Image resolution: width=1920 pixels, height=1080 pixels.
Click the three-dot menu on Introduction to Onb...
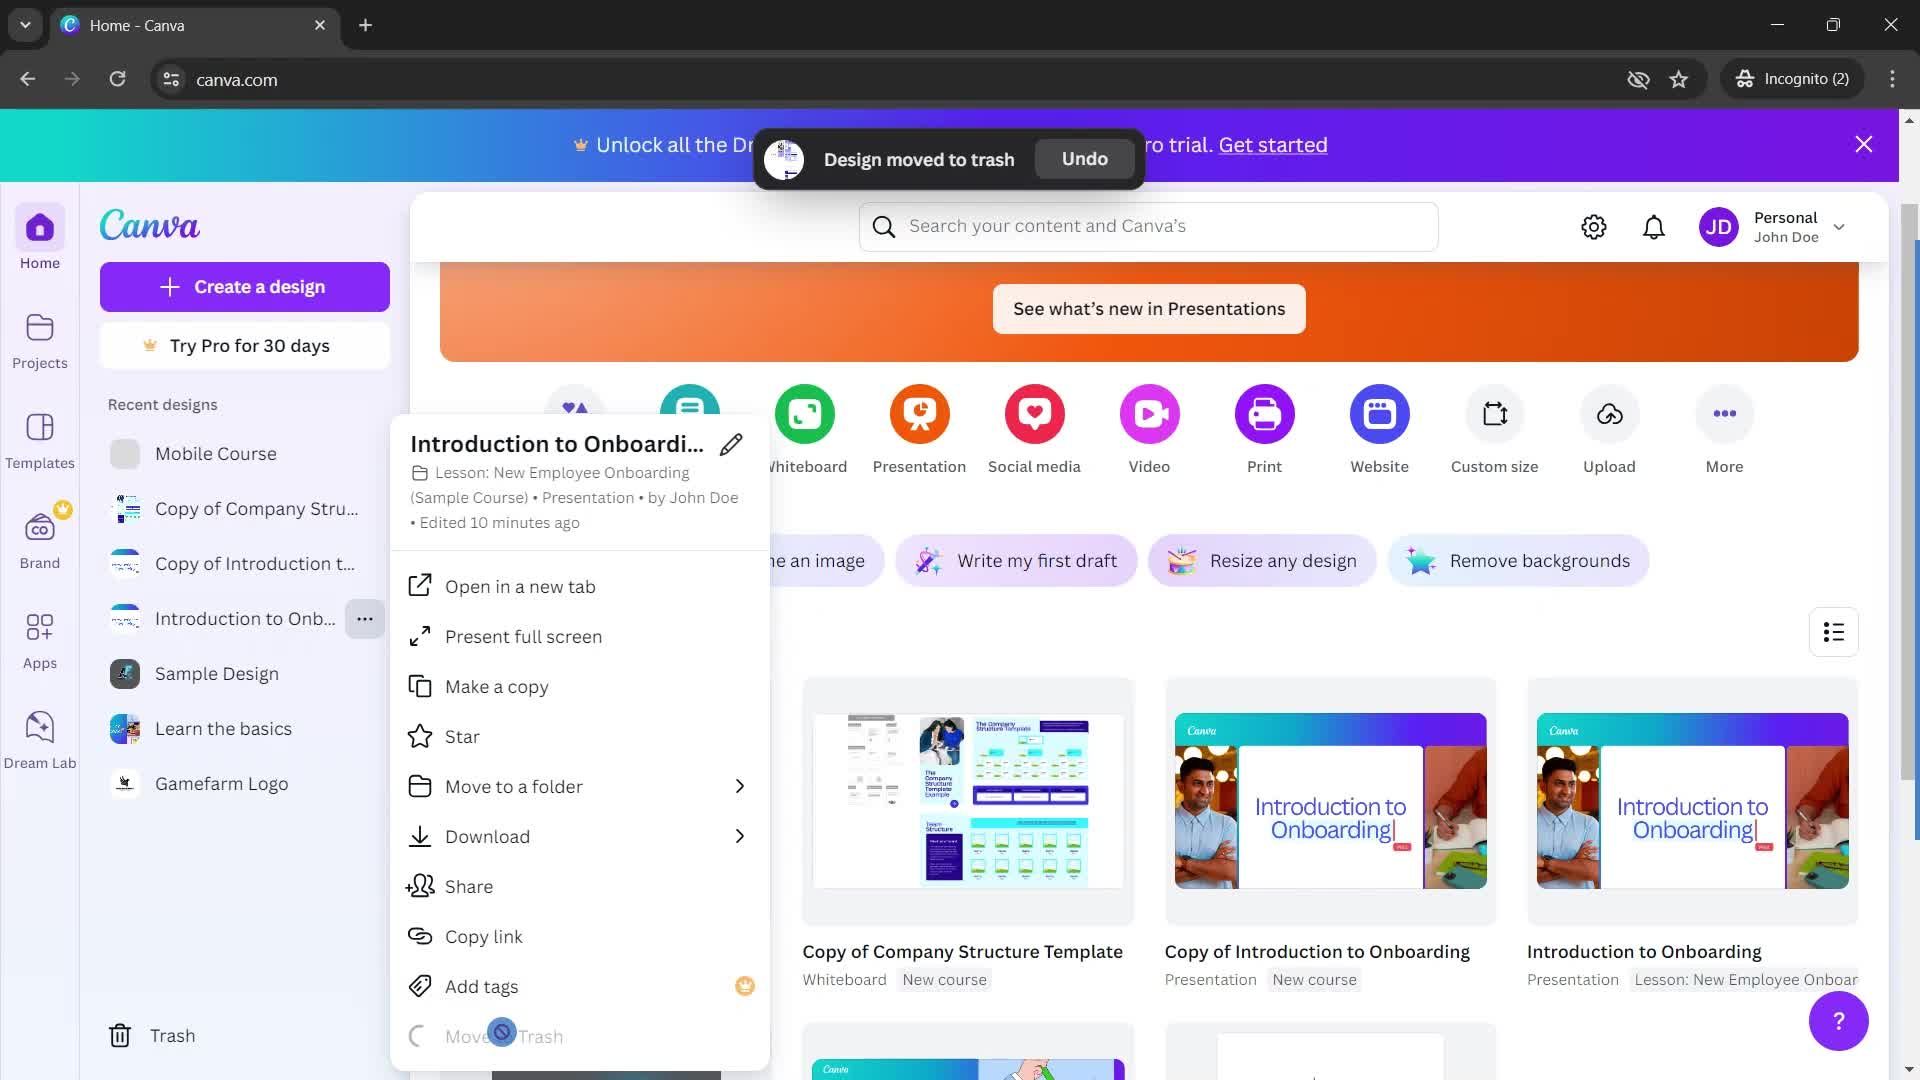(x=365, y=617)
